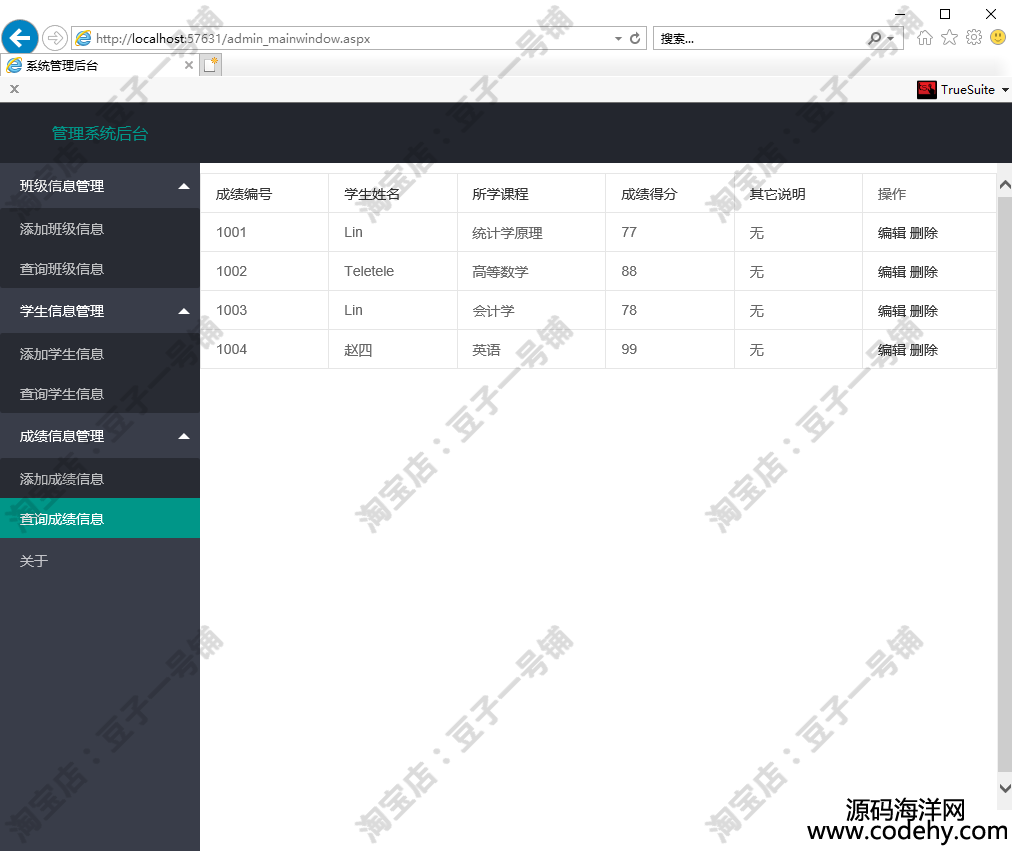The width and height of the screenshot is (1012, 851).
Task: Click the 成绩信息管理 section header
Action: [100, 437]
